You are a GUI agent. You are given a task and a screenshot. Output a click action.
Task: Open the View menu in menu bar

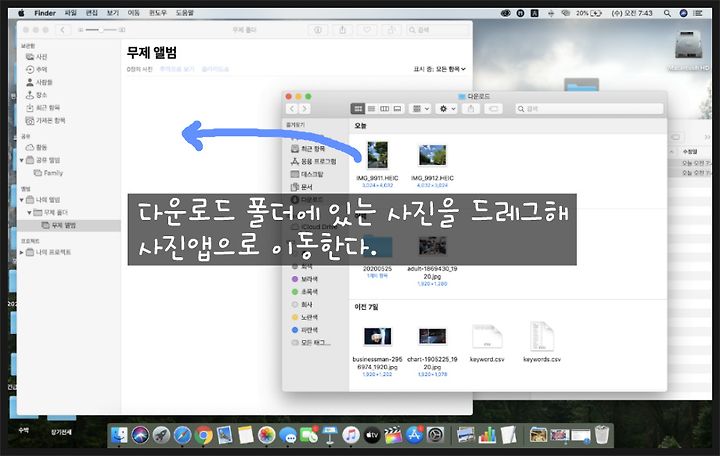(112, 13)
